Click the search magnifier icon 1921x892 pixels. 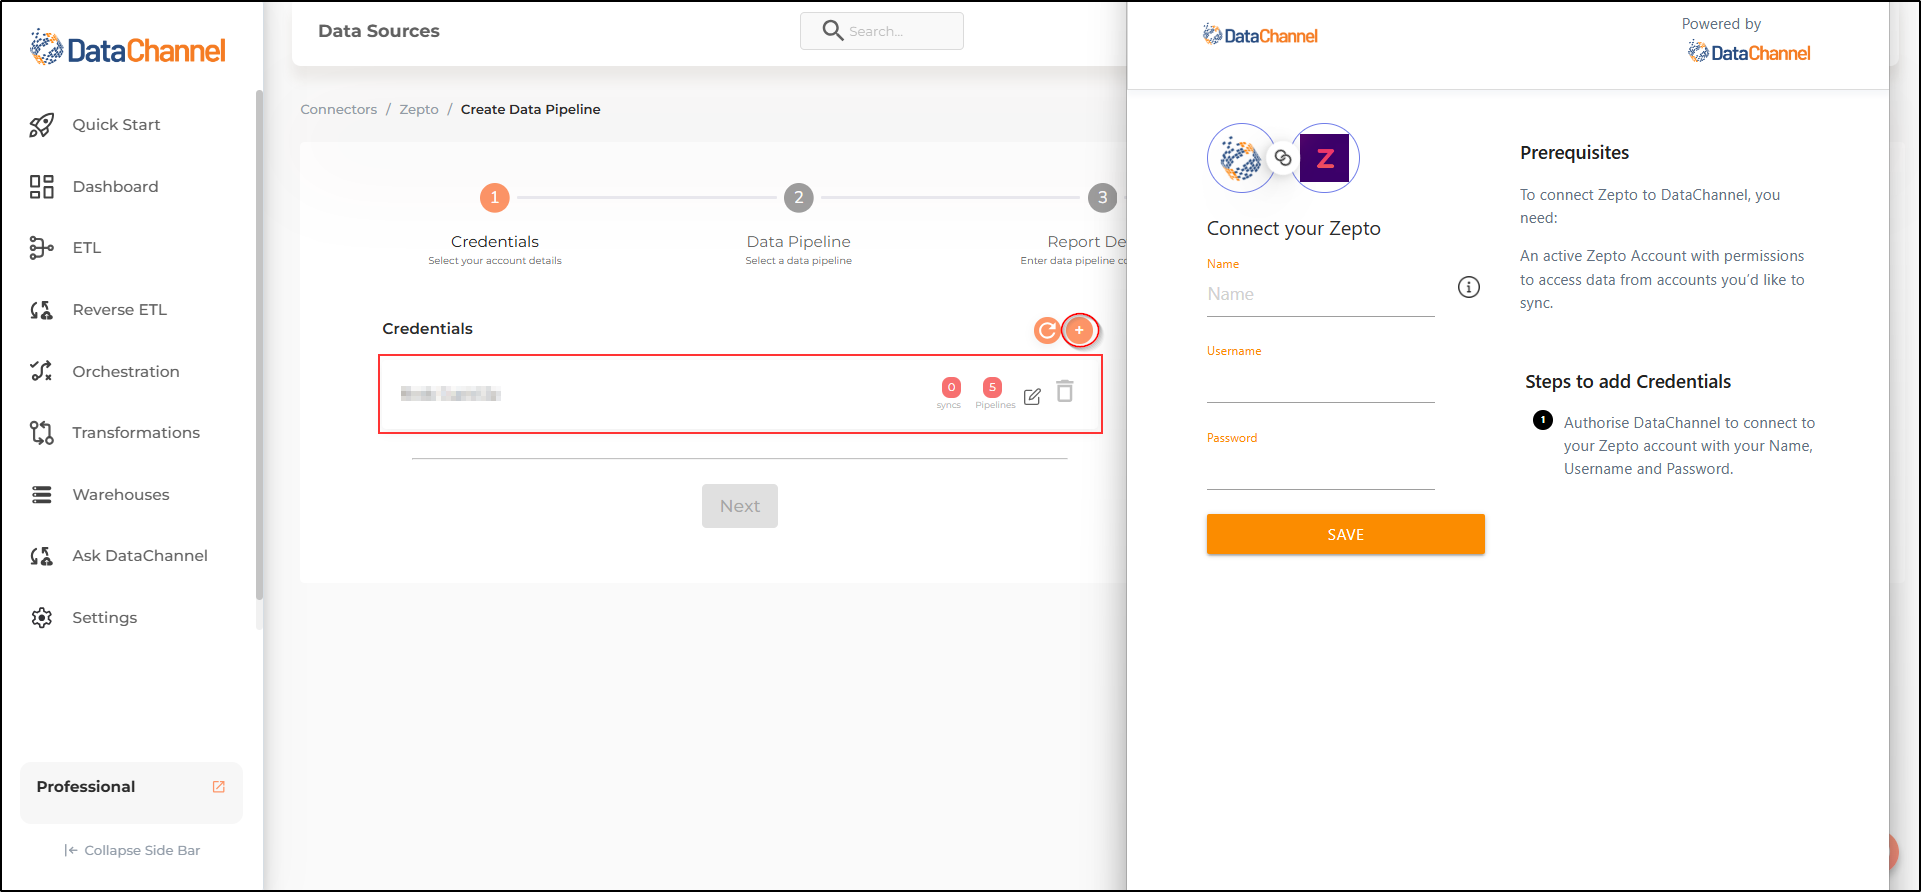pyautogui.click(x=832, y=31)
